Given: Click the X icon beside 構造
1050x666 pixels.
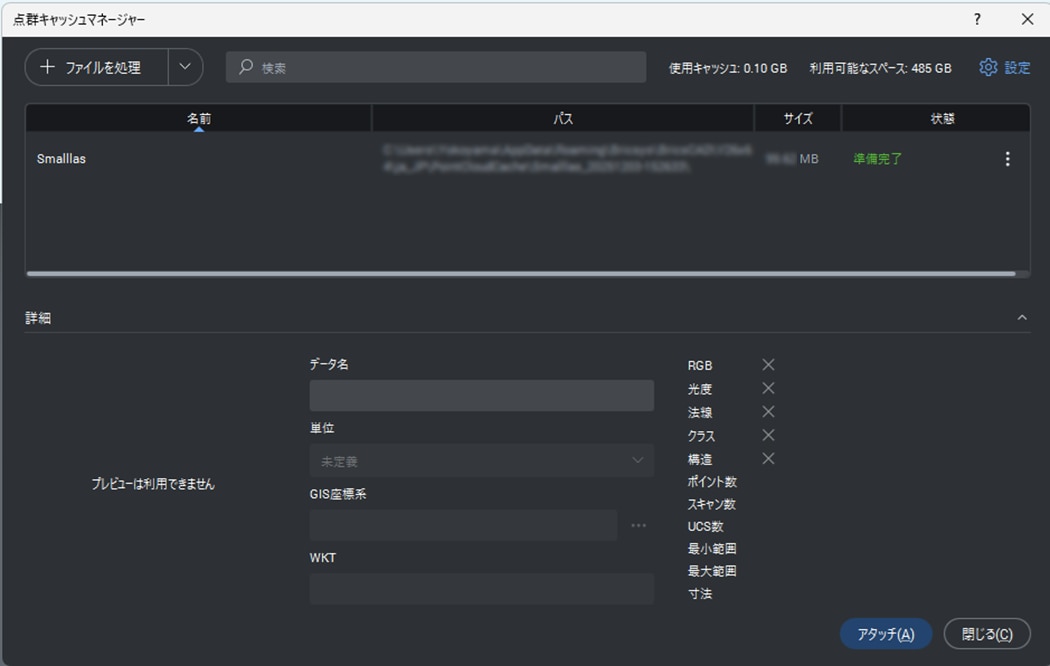Looking at the screenshot, I should tap(768, 459).
